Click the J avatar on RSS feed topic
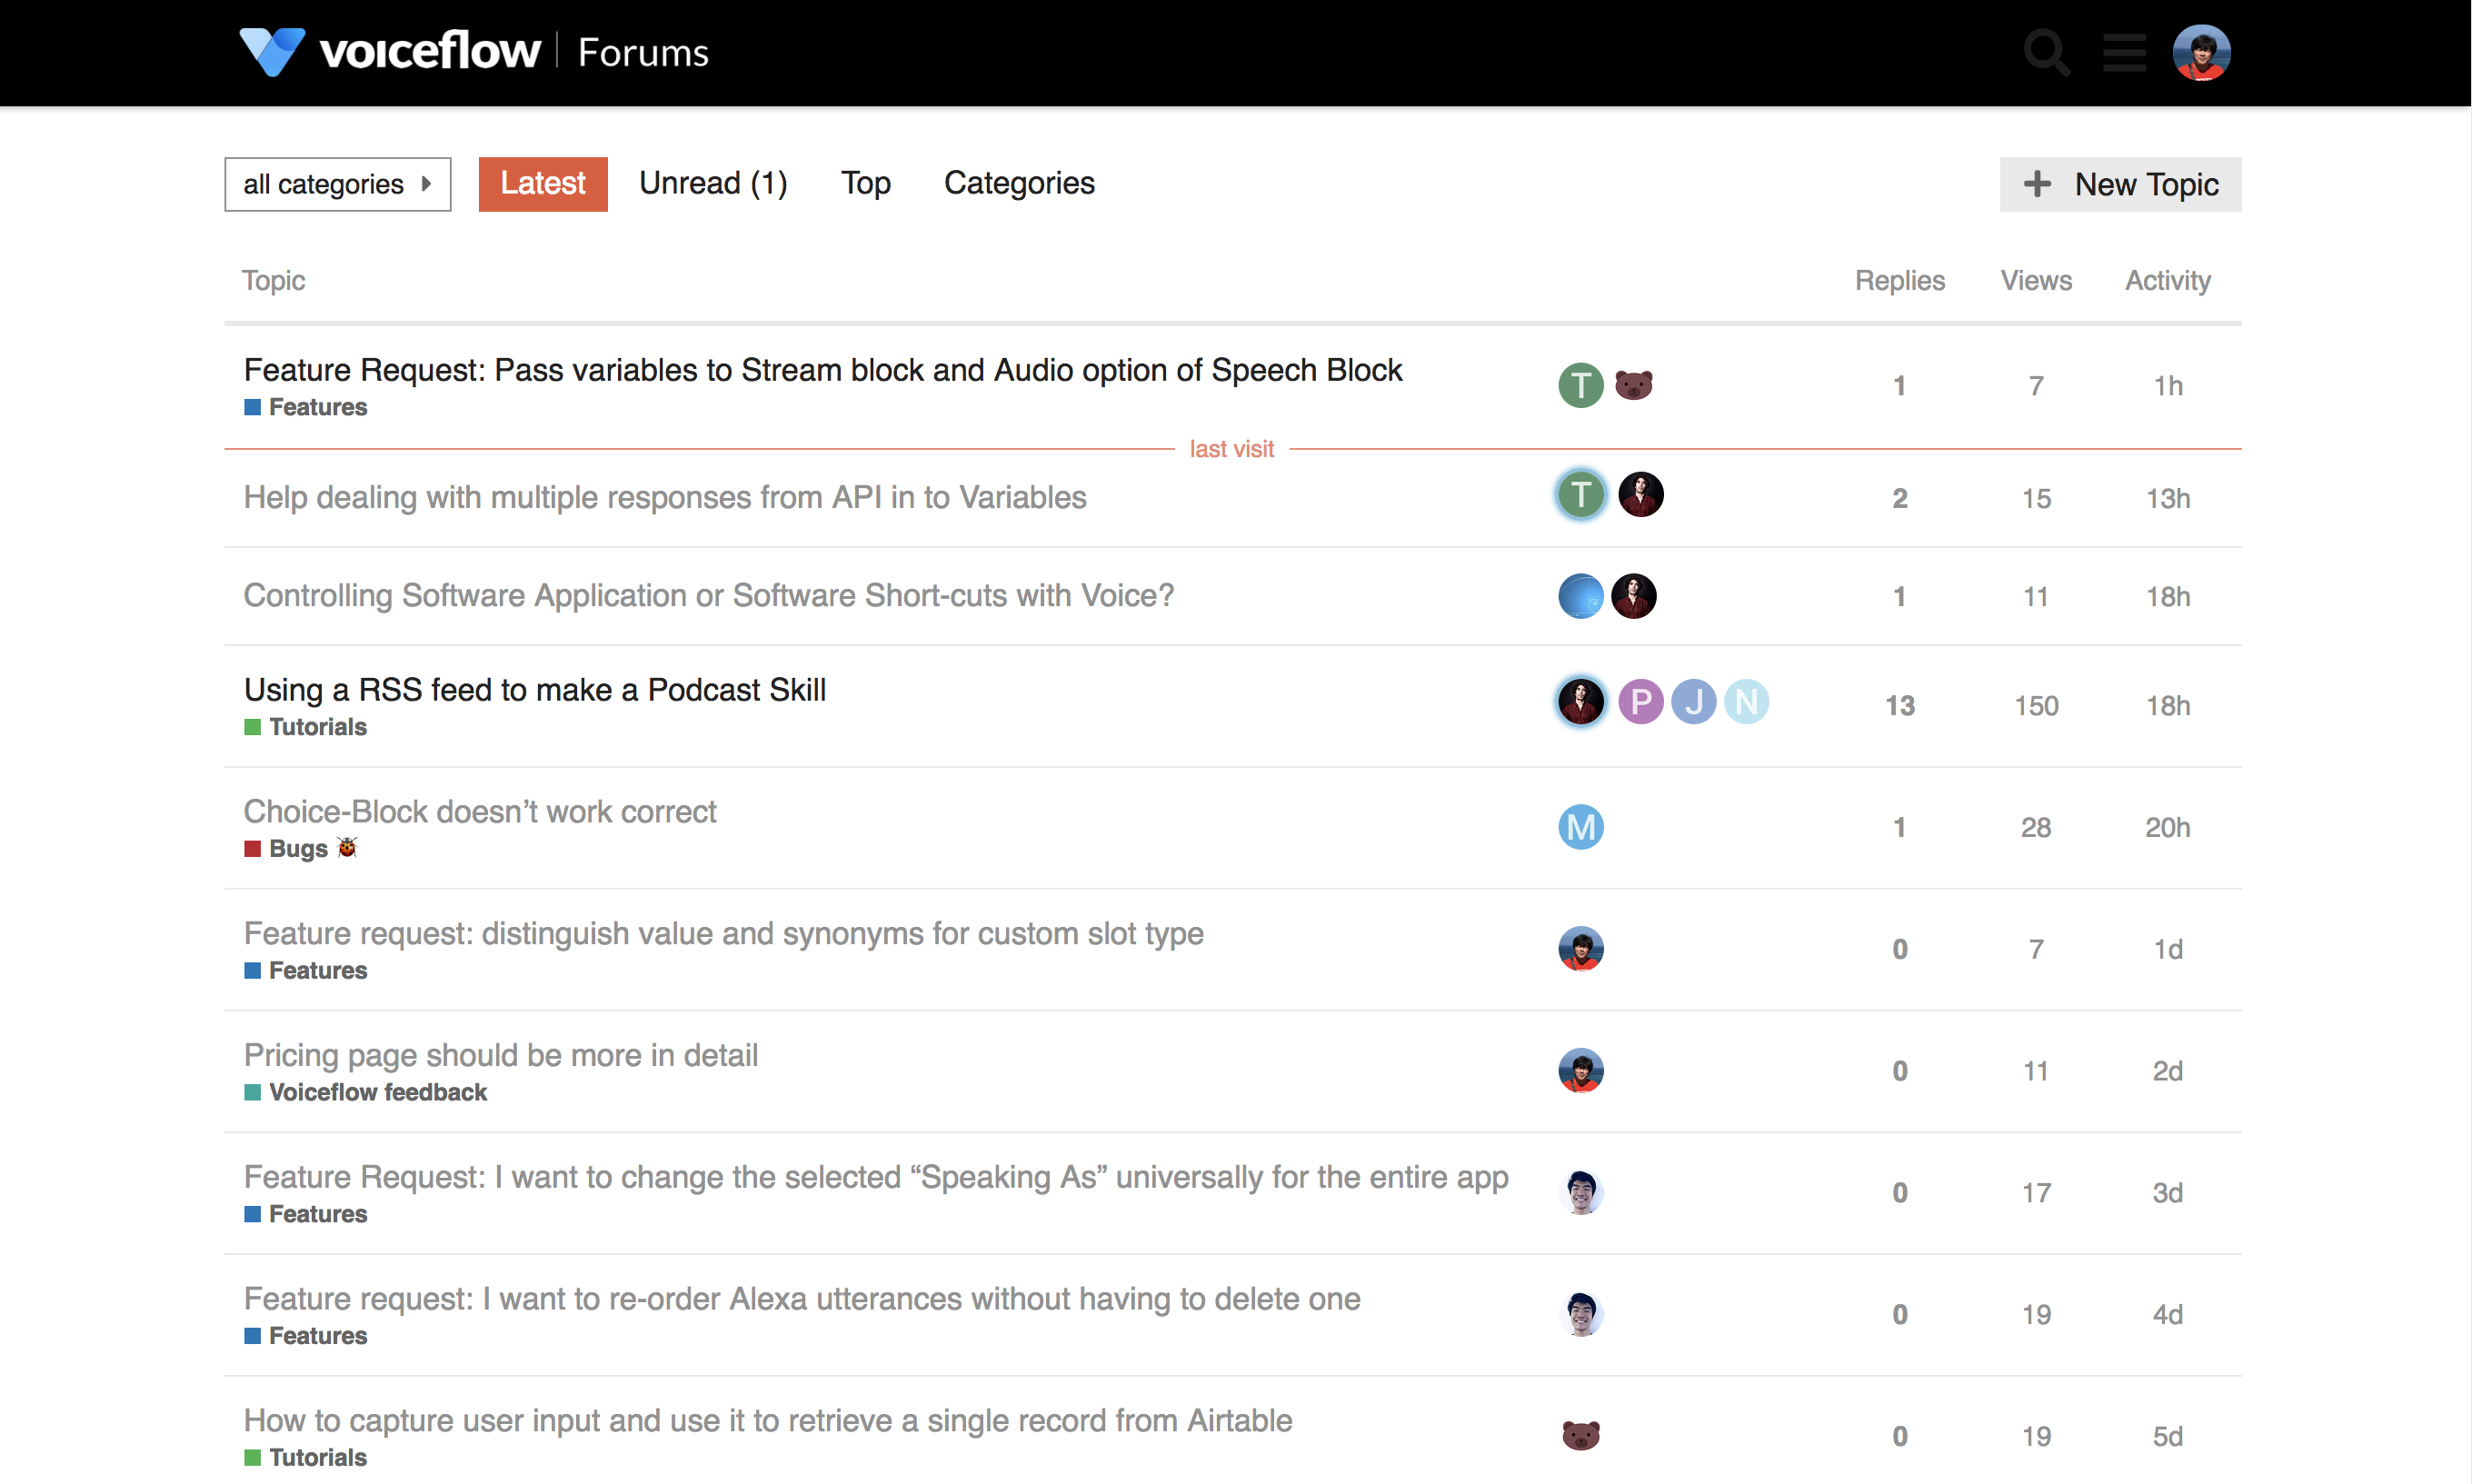Viewport: 2472px width, 1484px height. [1693, 702]
